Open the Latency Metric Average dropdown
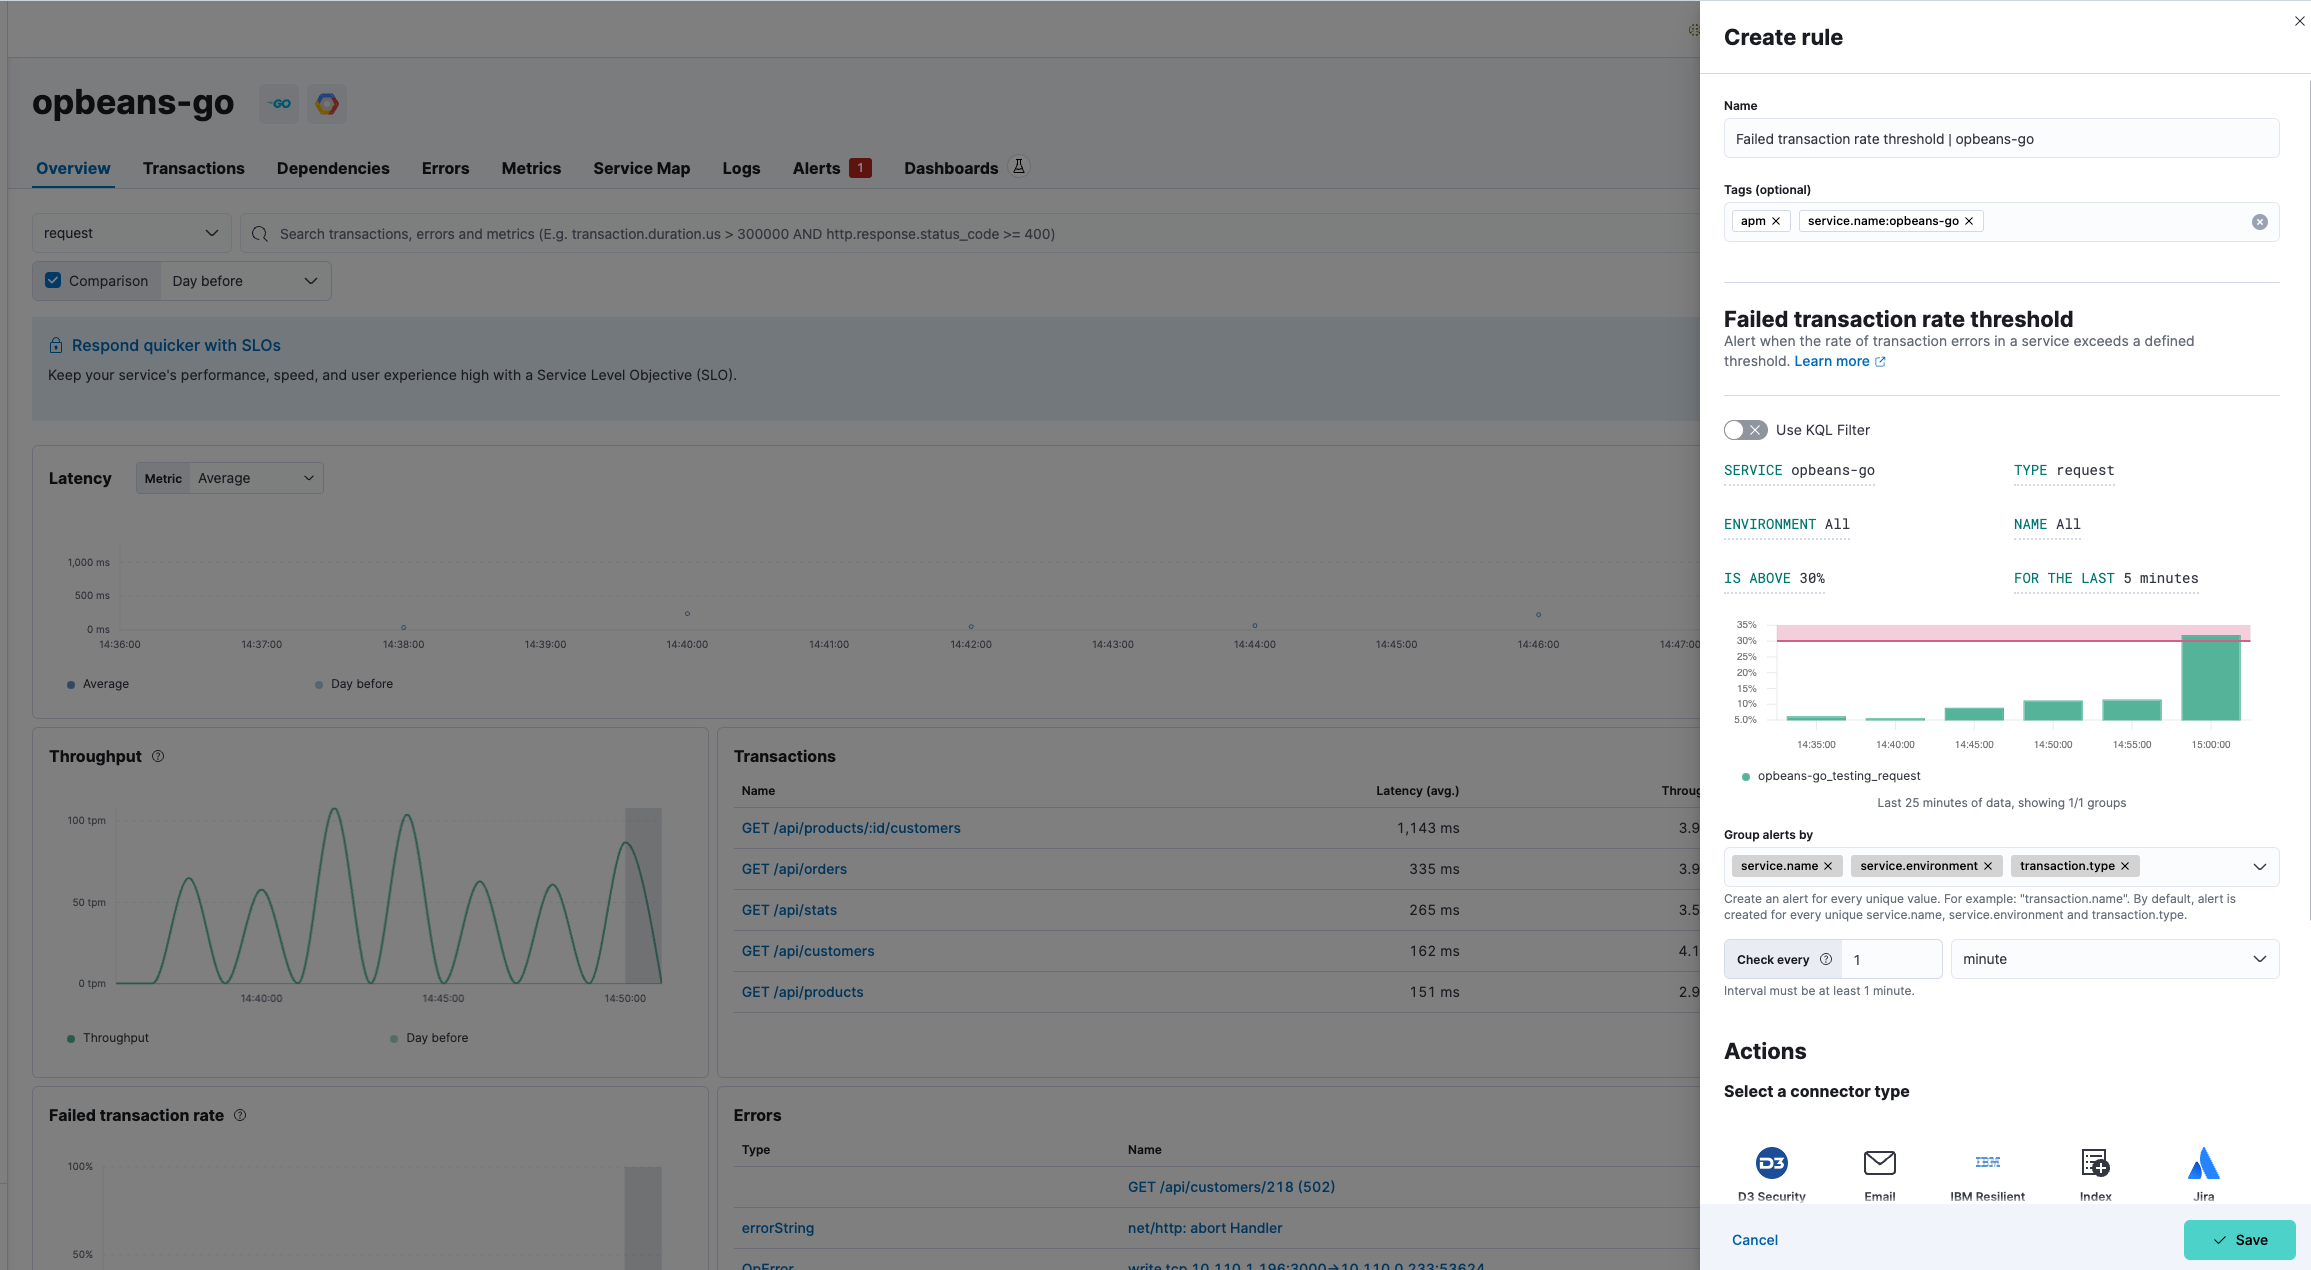Screen dimensions: 2311x1270 click(255, 478)
